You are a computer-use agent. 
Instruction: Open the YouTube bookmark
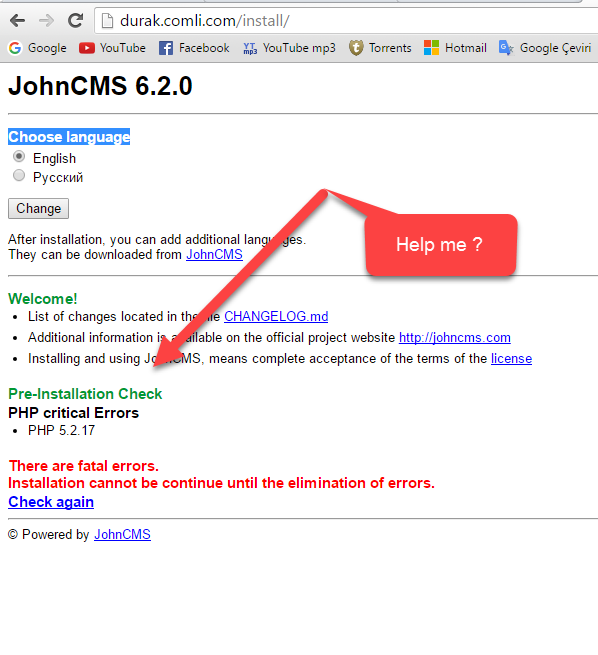[x=112, y=48]
